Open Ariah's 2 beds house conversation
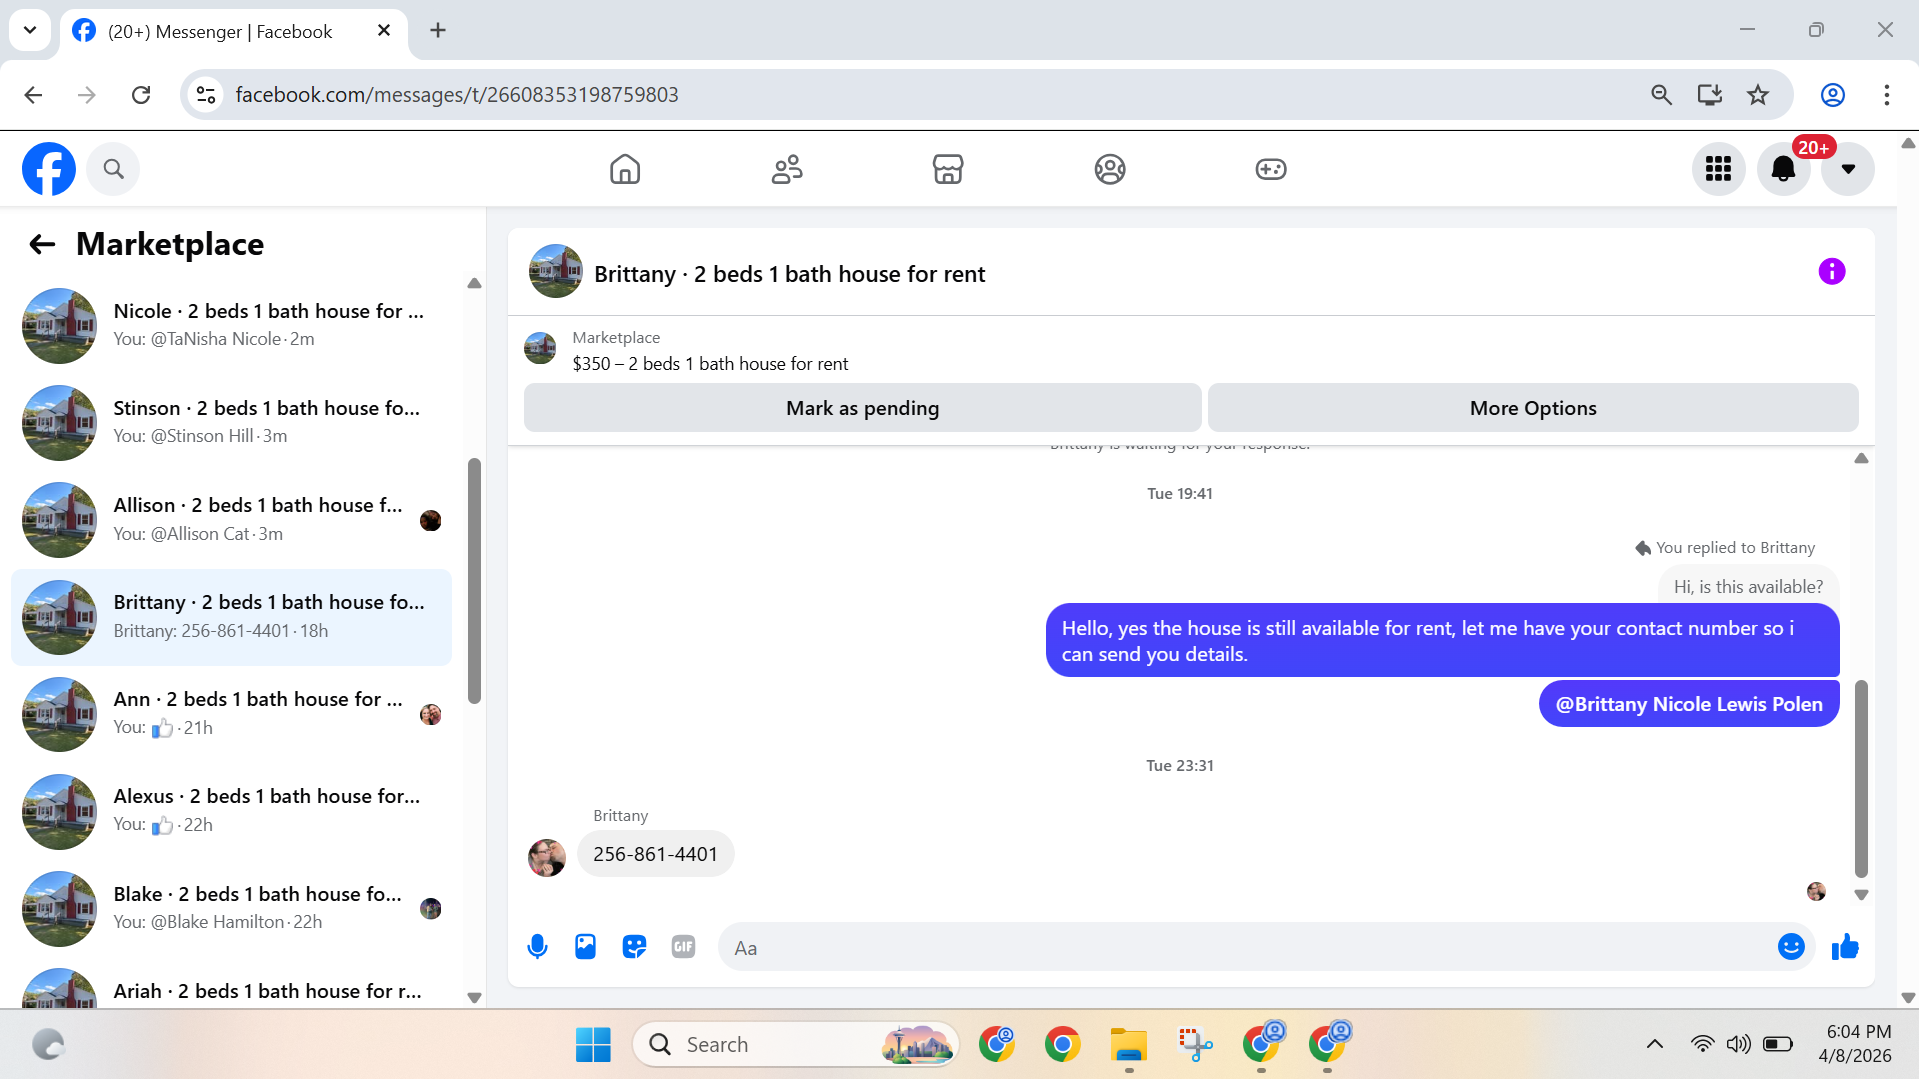The height and width of the screenshot is (1079, 1919). pyautogui.click(x=231, y=988)
